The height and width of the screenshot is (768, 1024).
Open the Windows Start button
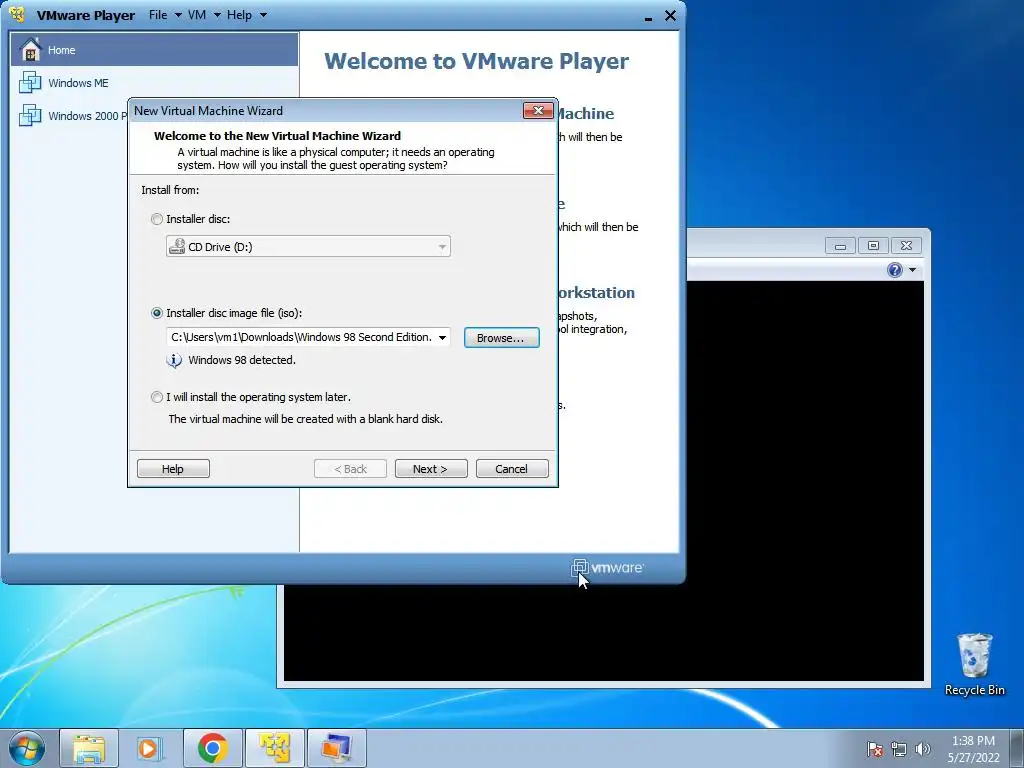coord(27,748)
